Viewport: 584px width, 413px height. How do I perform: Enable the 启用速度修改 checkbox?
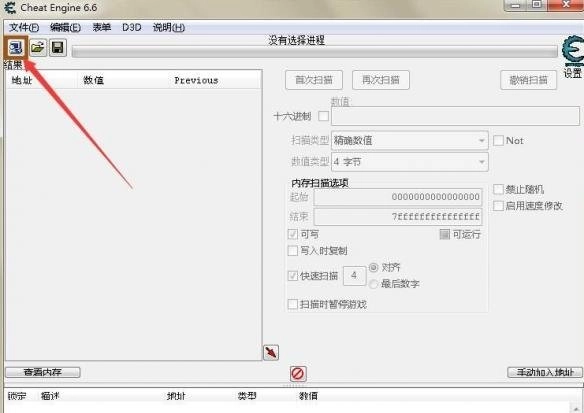coord(498,206)
